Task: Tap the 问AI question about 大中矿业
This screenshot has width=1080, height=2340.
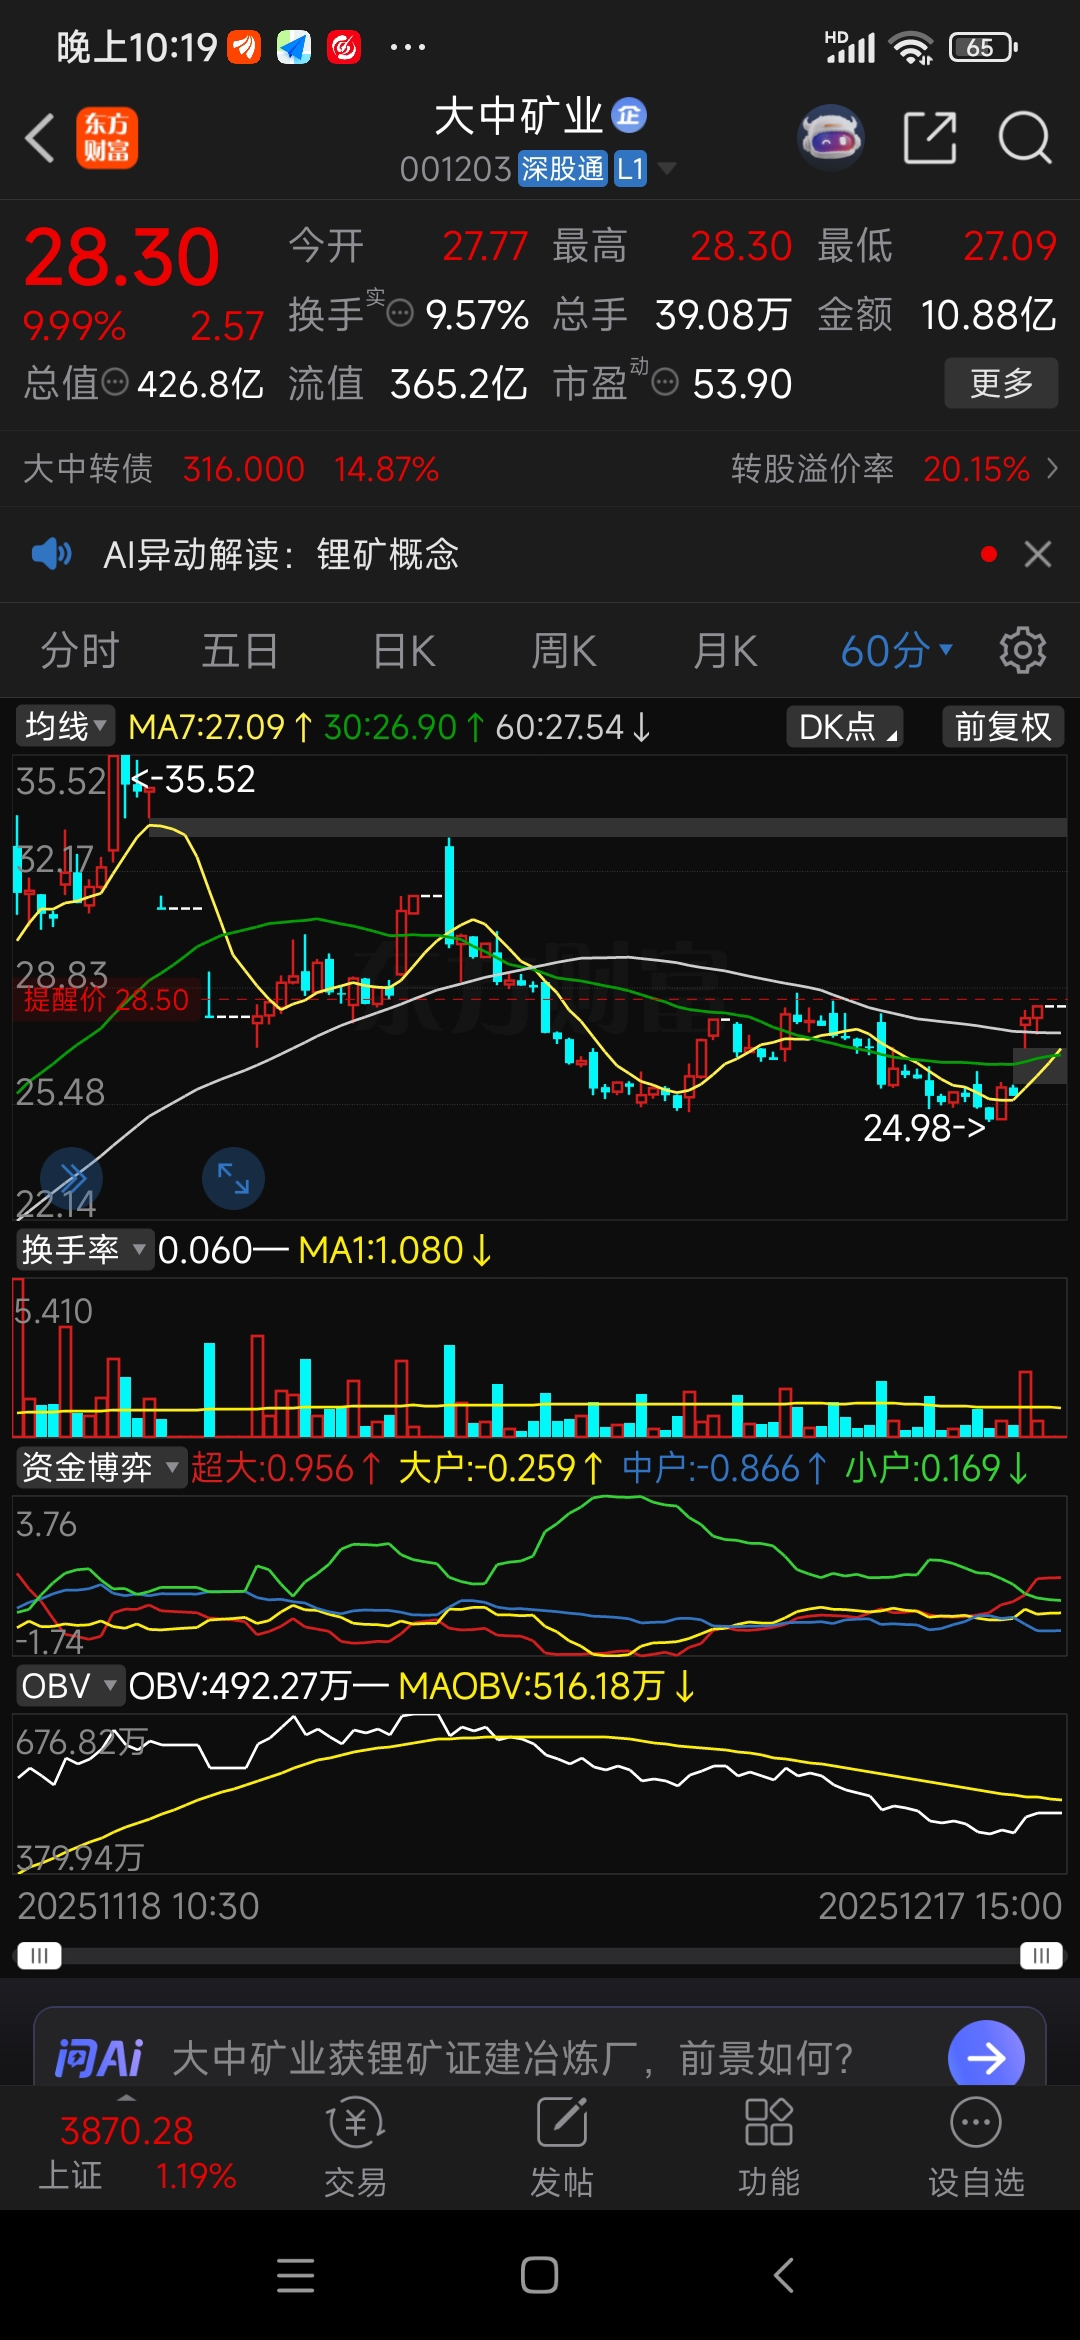Action: pos(512,2058)
